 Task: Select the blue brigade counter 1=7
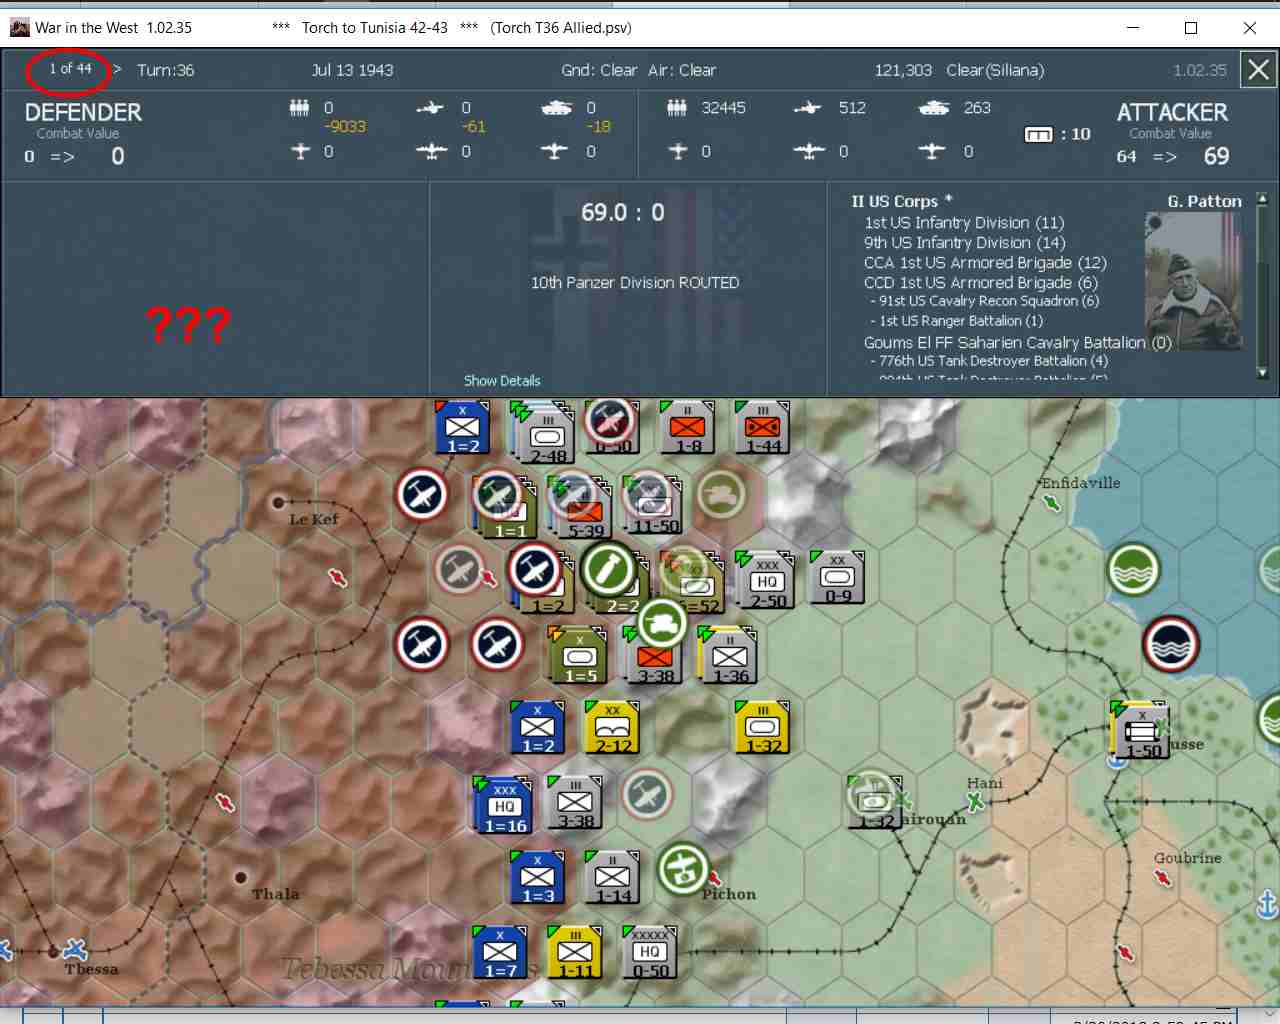coord(500,952)
